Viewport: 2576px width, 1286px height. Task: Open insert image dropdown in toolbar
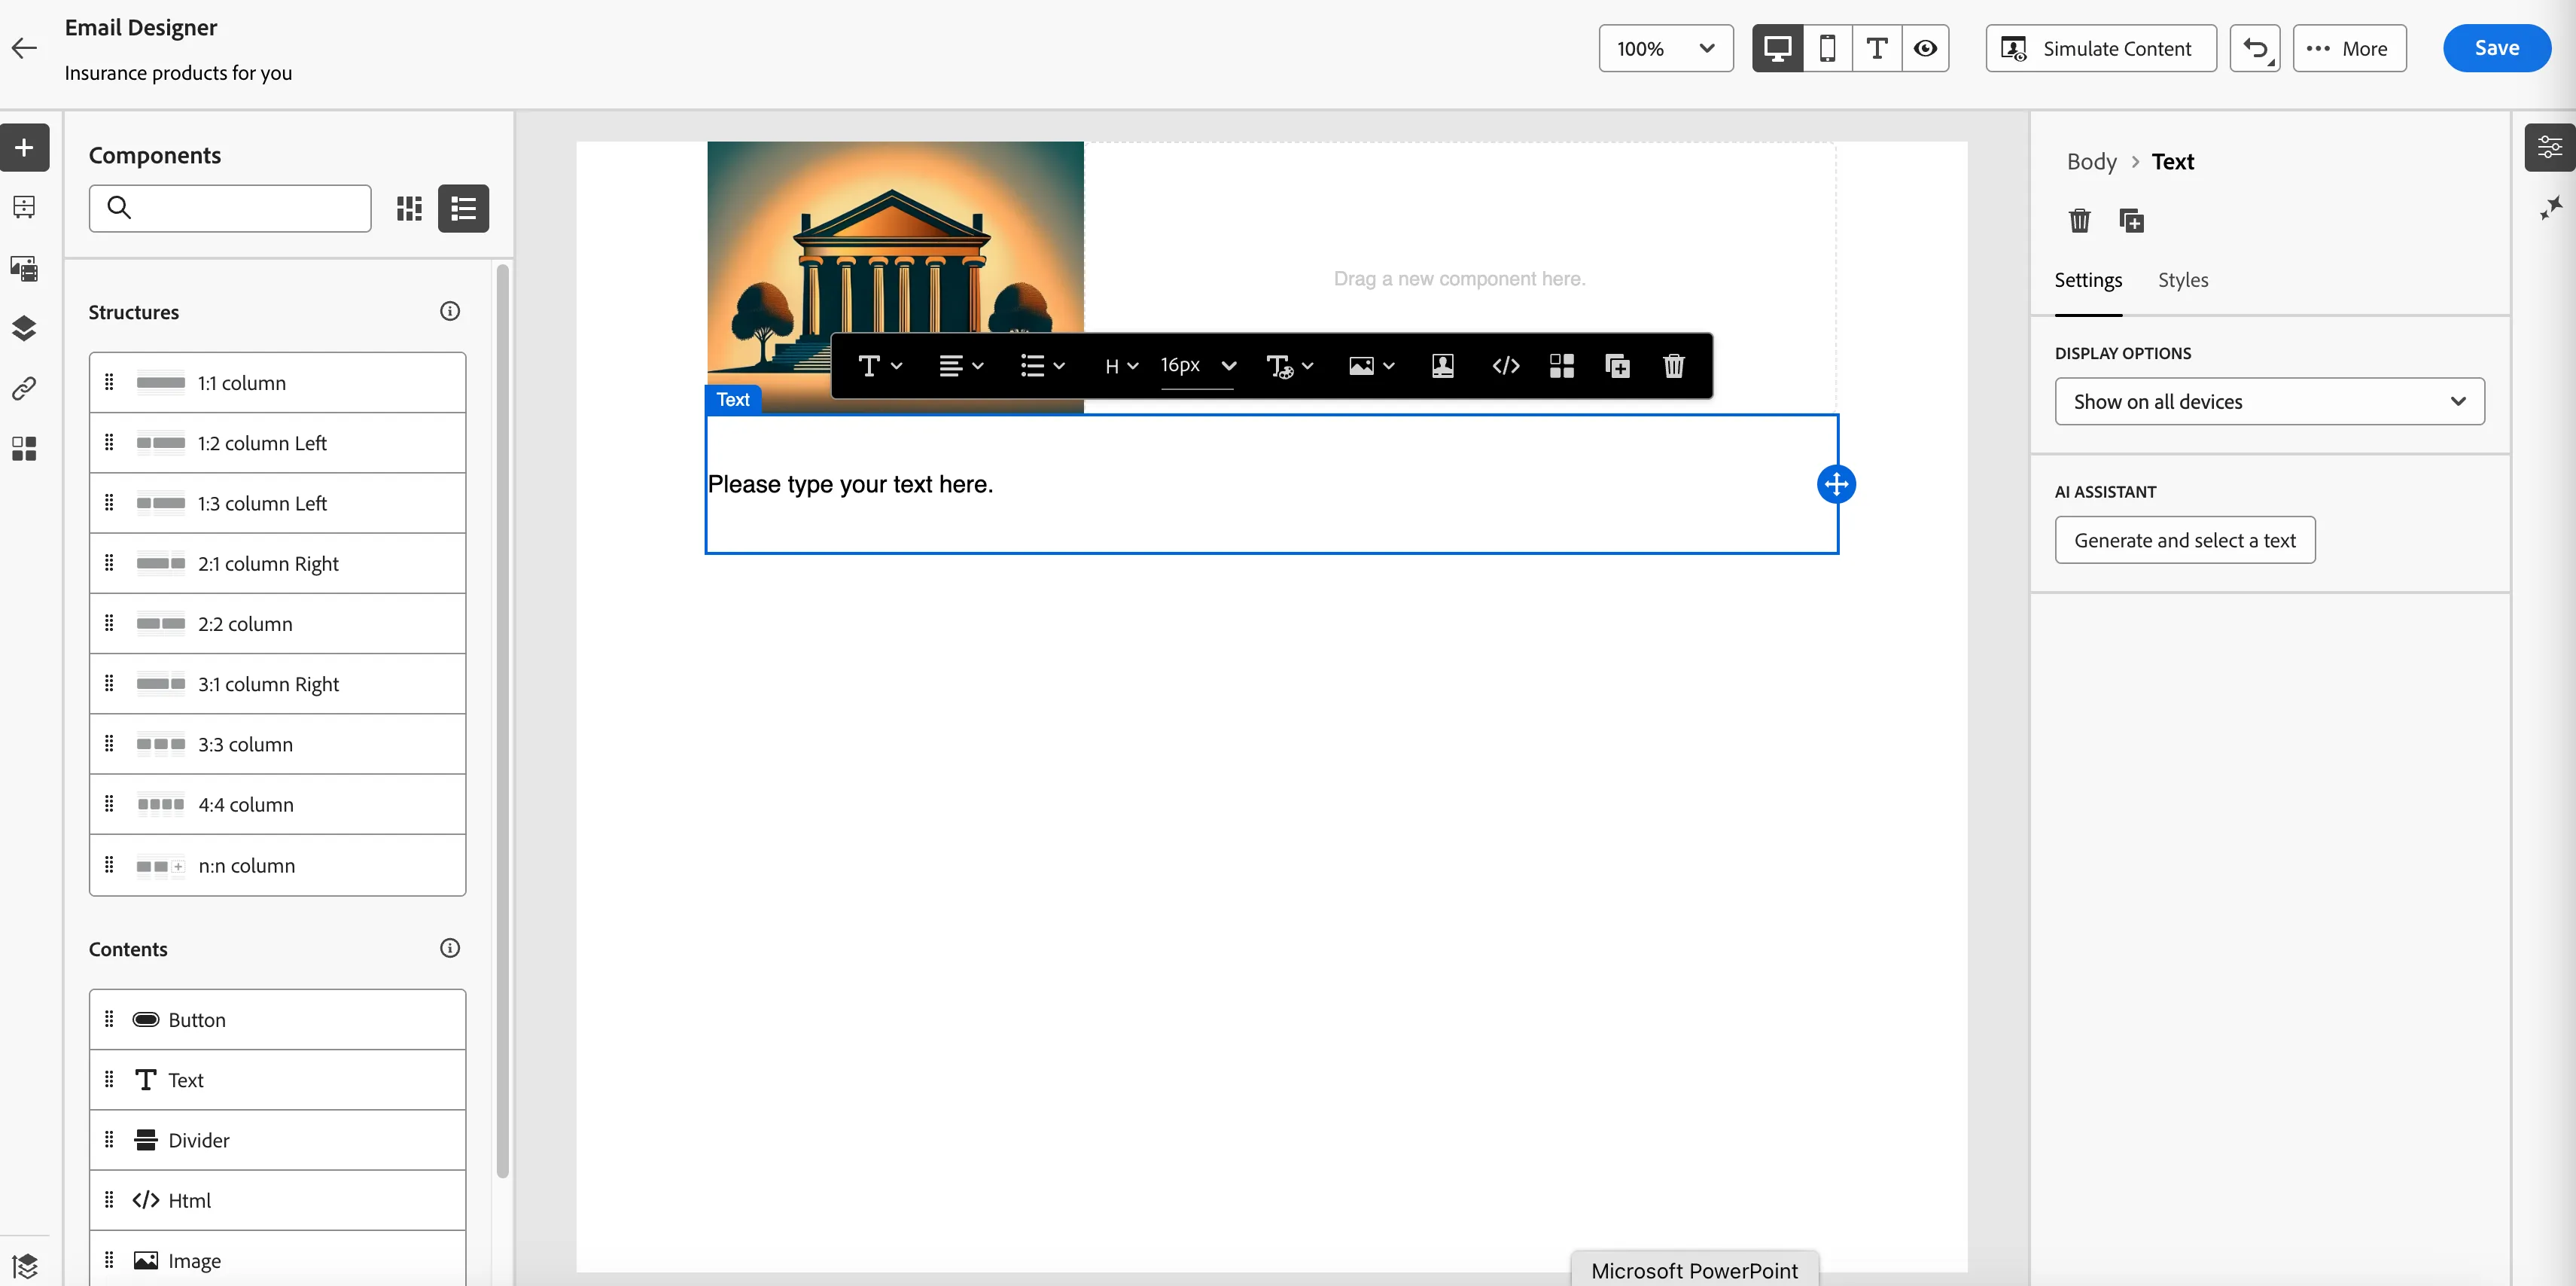tap(1371, 366)
